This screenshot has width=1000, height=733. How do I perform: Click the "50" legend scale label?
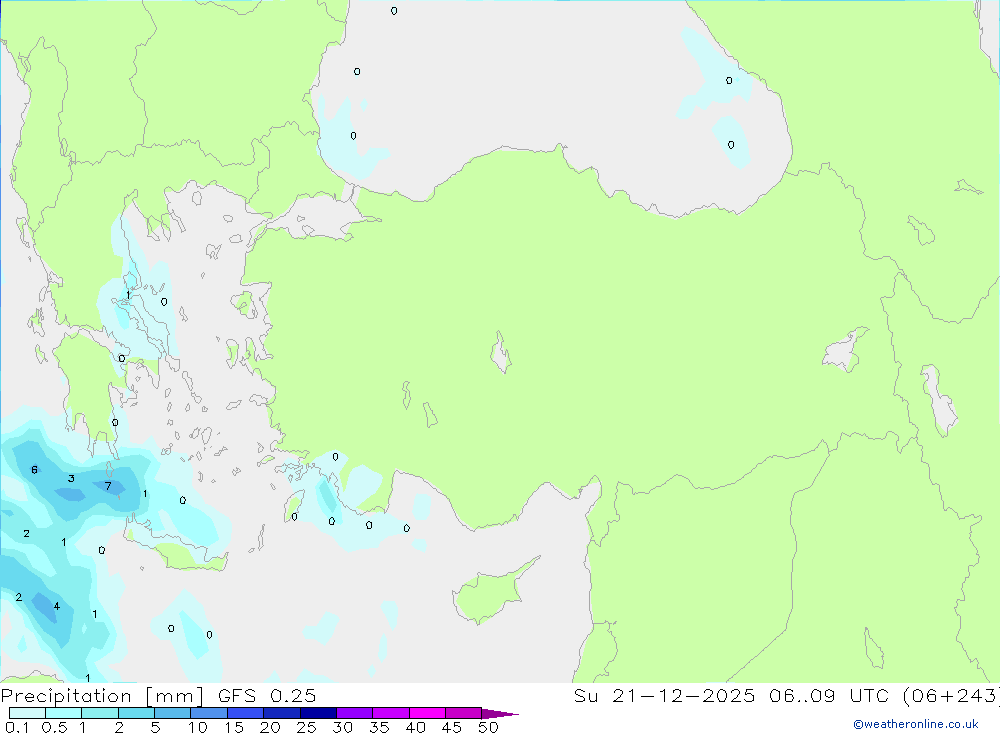tap(489, 727)
